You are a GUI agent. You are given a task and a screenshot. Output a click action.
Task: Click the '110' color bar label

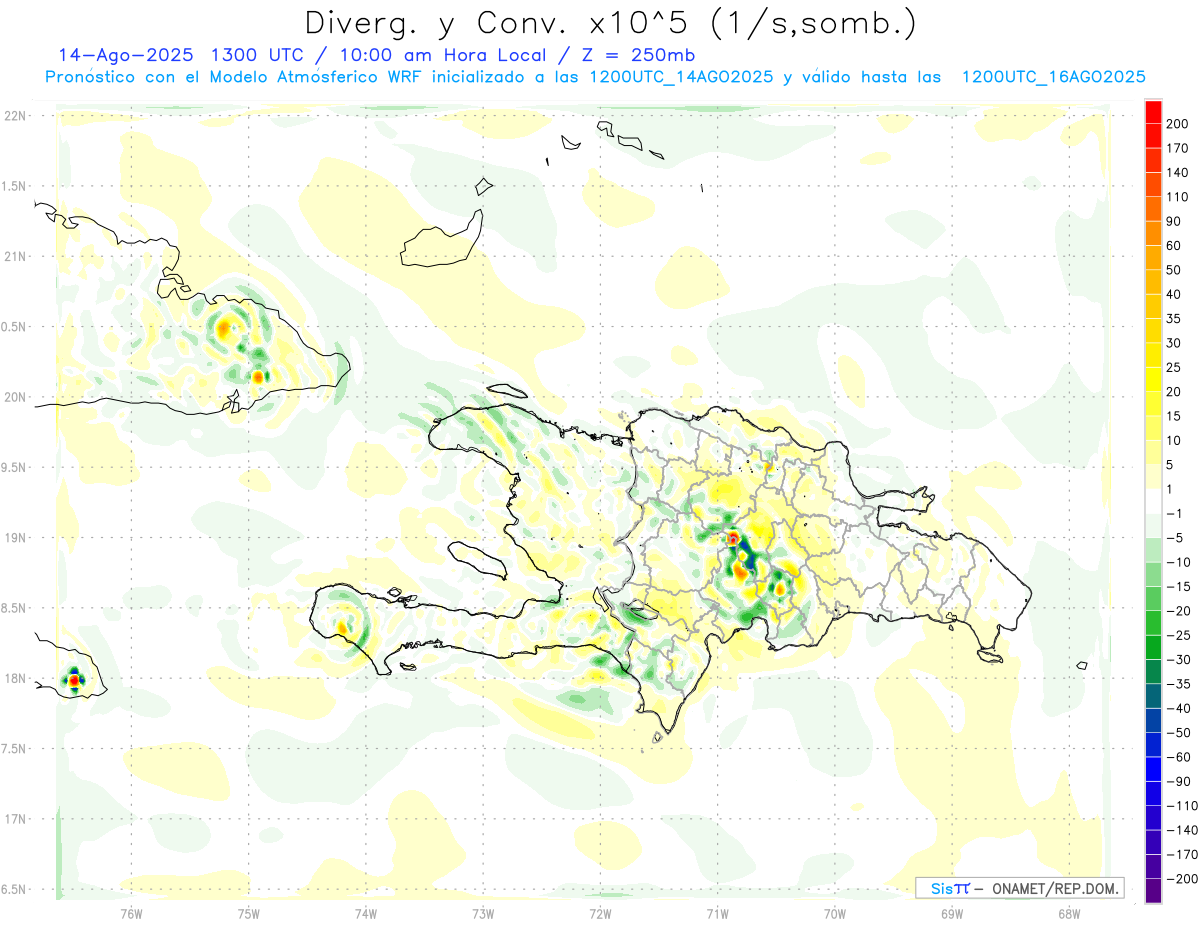point(1177,197)
